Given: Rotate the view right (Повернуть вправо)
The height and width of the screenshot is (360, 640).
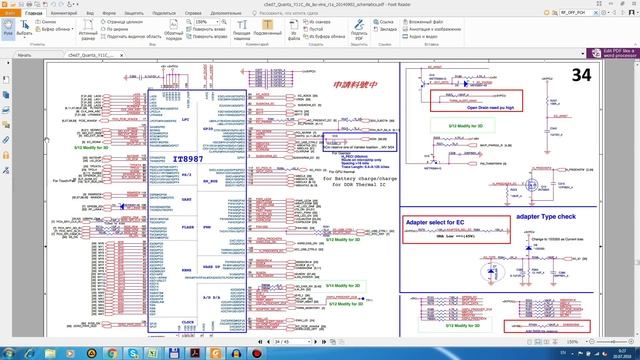Looking at the screenshot, I should click(207, 36).
